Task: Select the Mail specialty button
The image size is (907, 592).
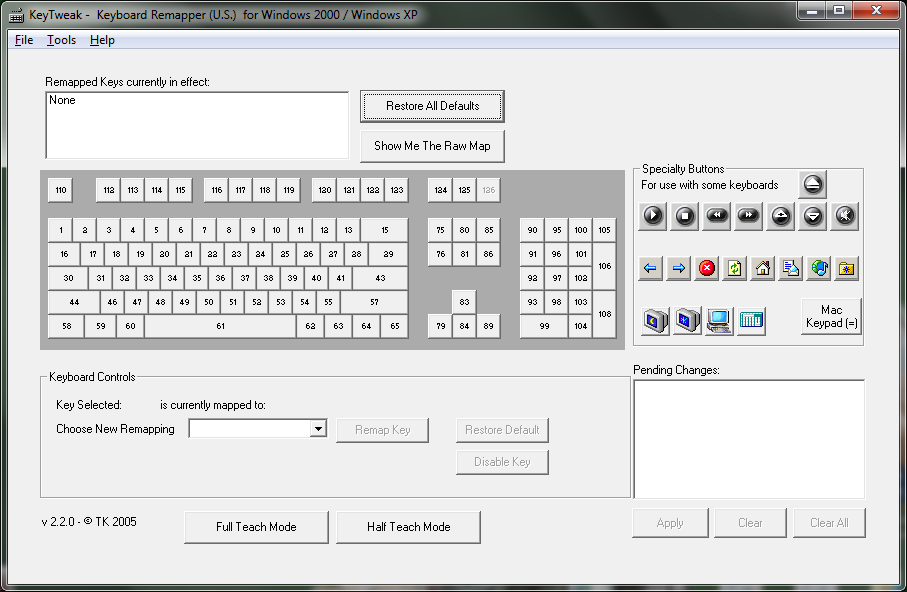Action: 791,268
